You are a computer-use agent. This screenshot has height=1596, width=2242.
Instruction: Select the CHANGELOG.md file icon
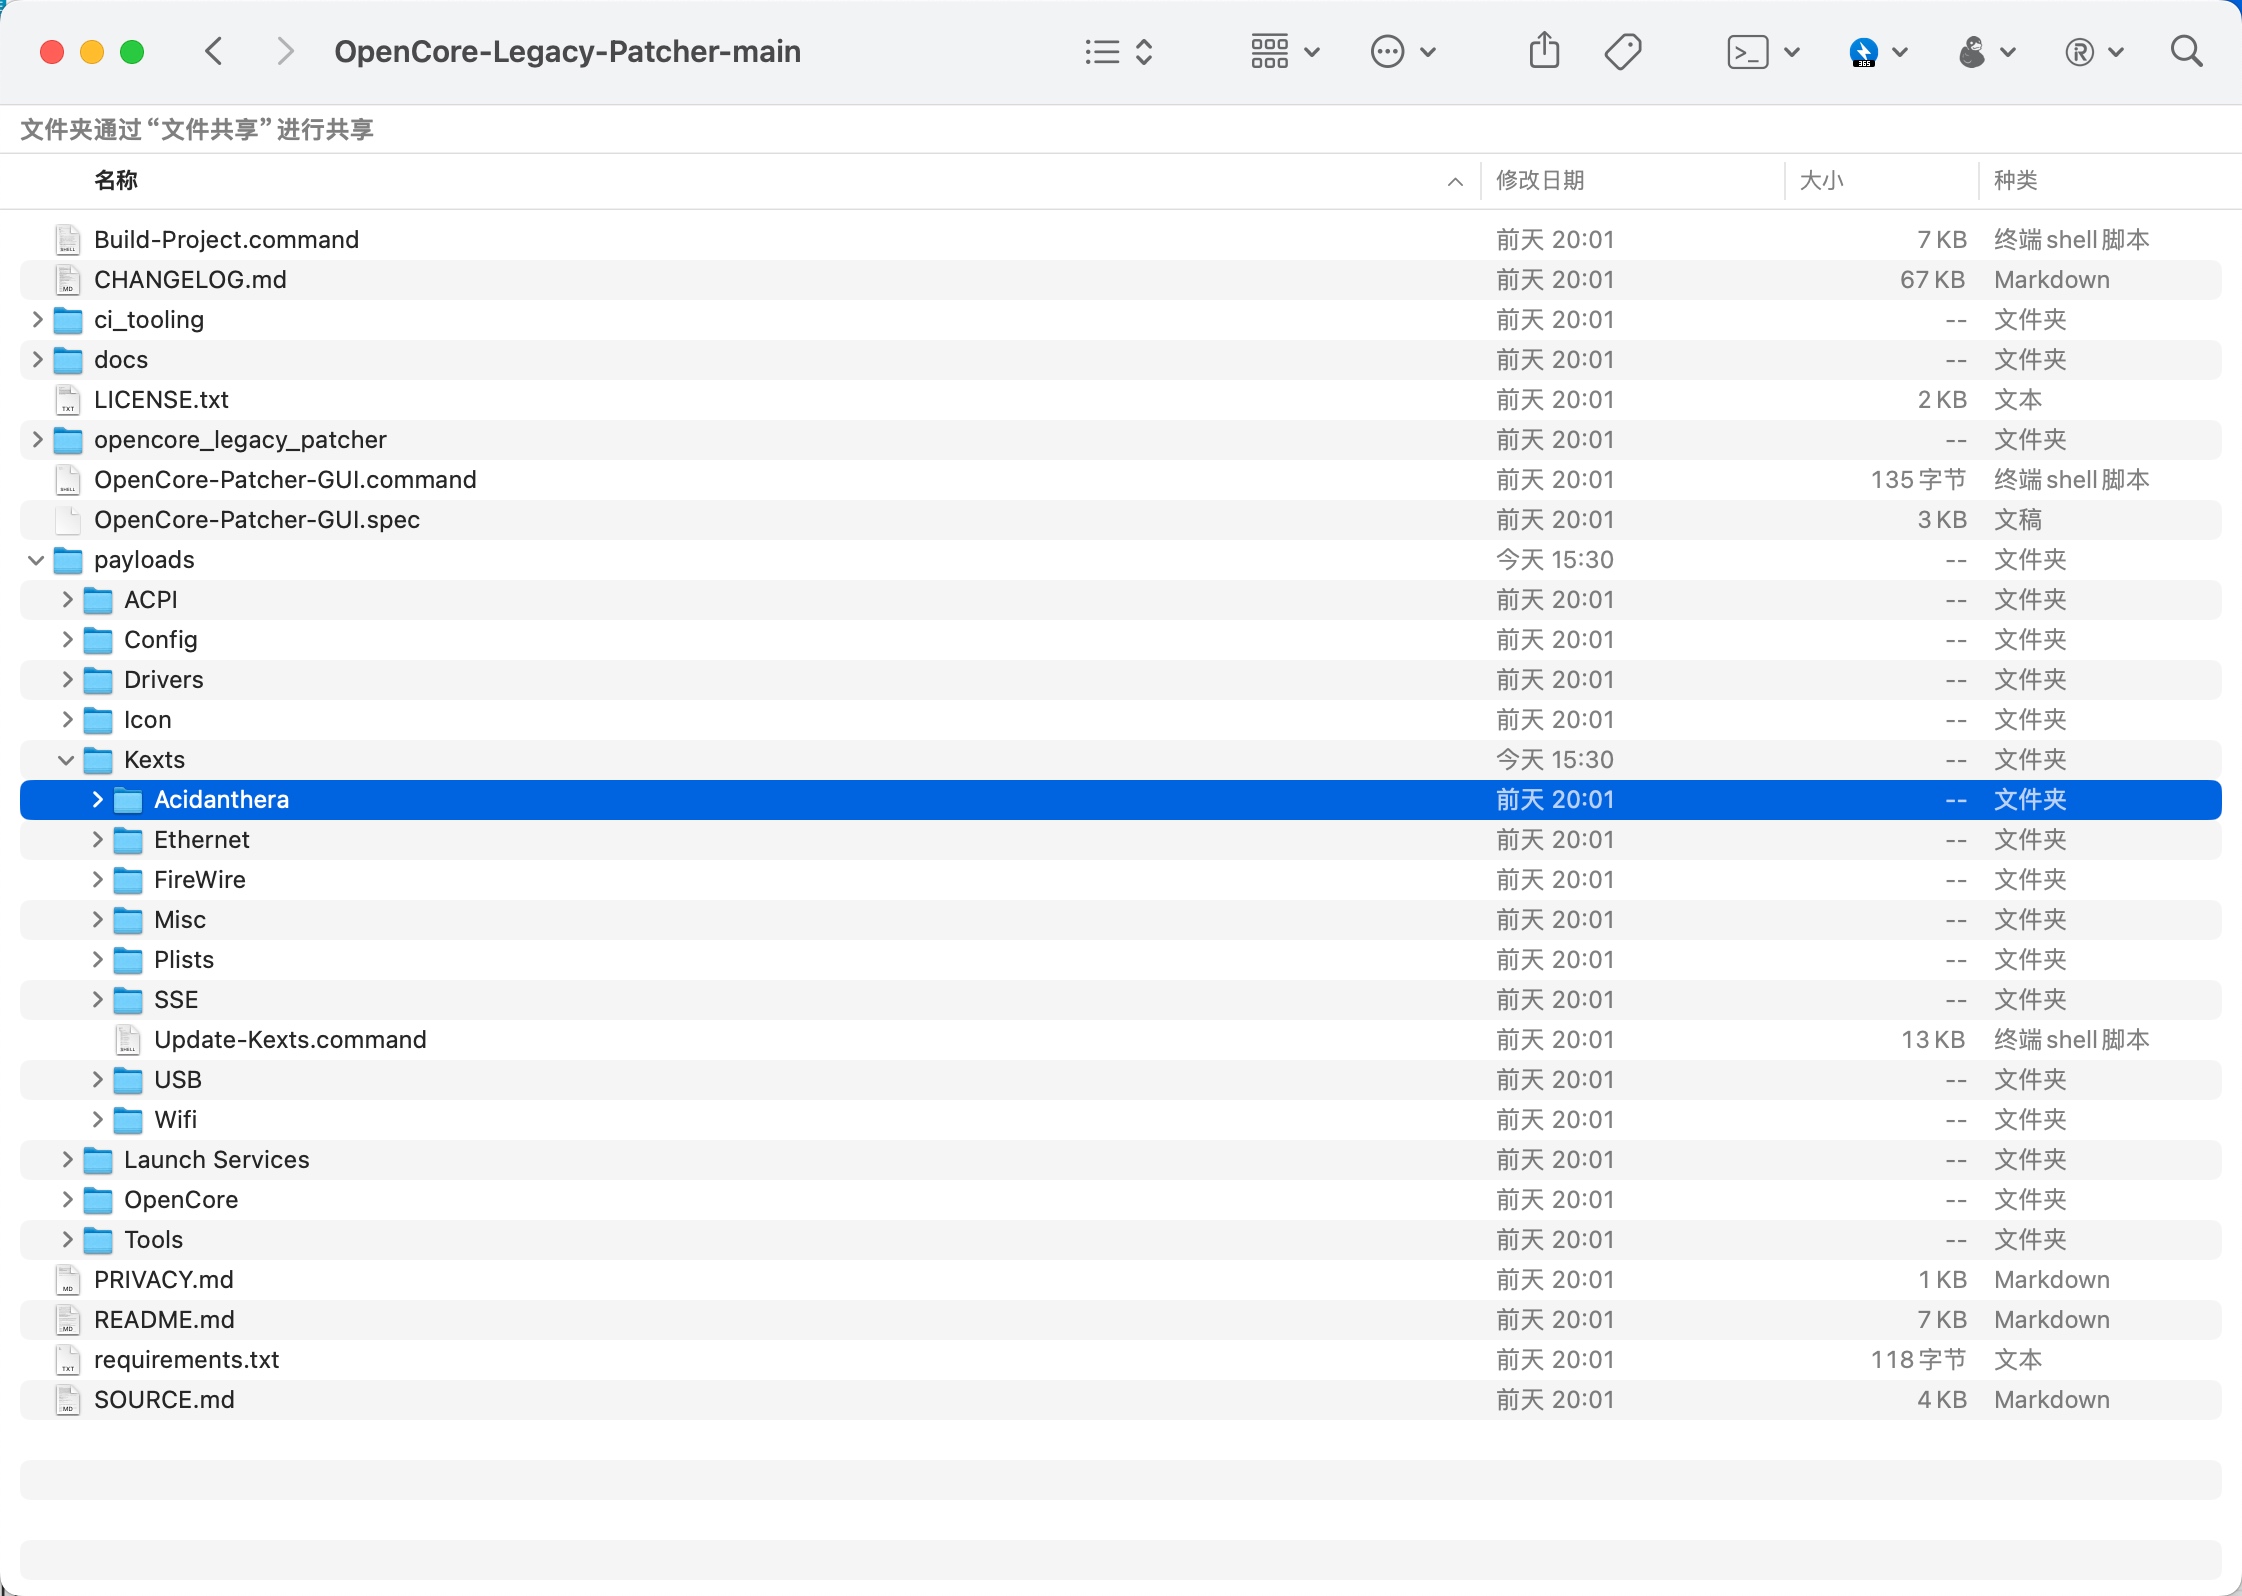[x=68, y=280]
